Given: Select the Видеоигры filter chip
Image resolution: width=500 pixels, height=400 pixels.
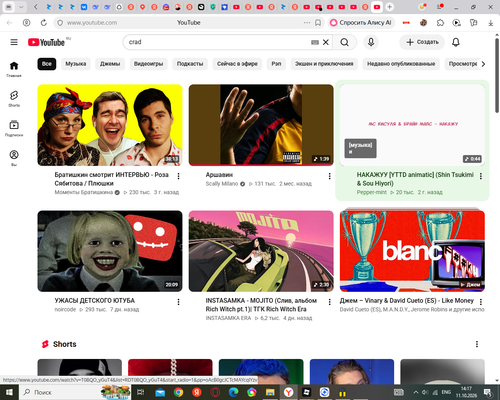Looking at the screenshot, I should [x=148, y=64].
